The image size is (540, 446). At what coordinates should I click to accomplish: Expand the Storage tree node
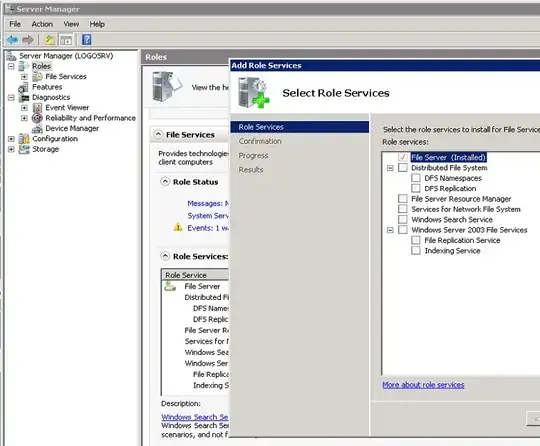[11, 149]
